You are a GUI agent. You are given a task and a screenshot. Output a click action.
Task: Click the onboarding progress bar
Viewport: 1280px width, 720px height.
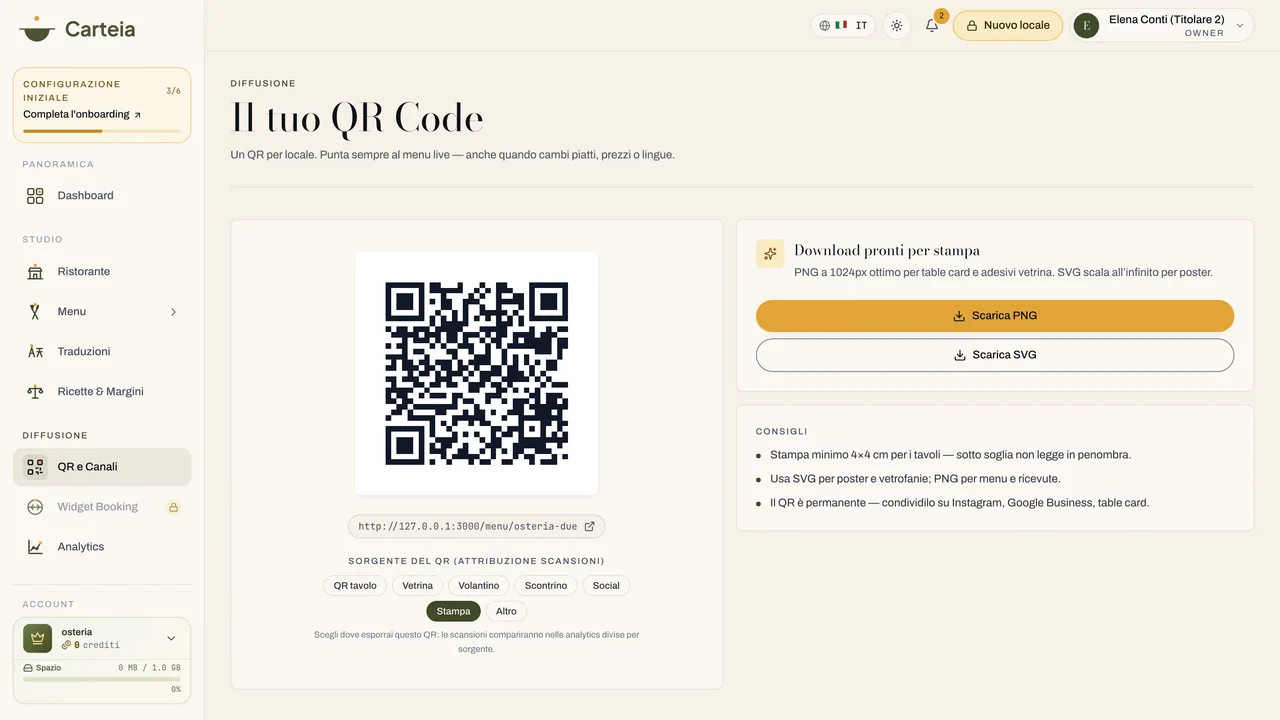click(102, 131)
